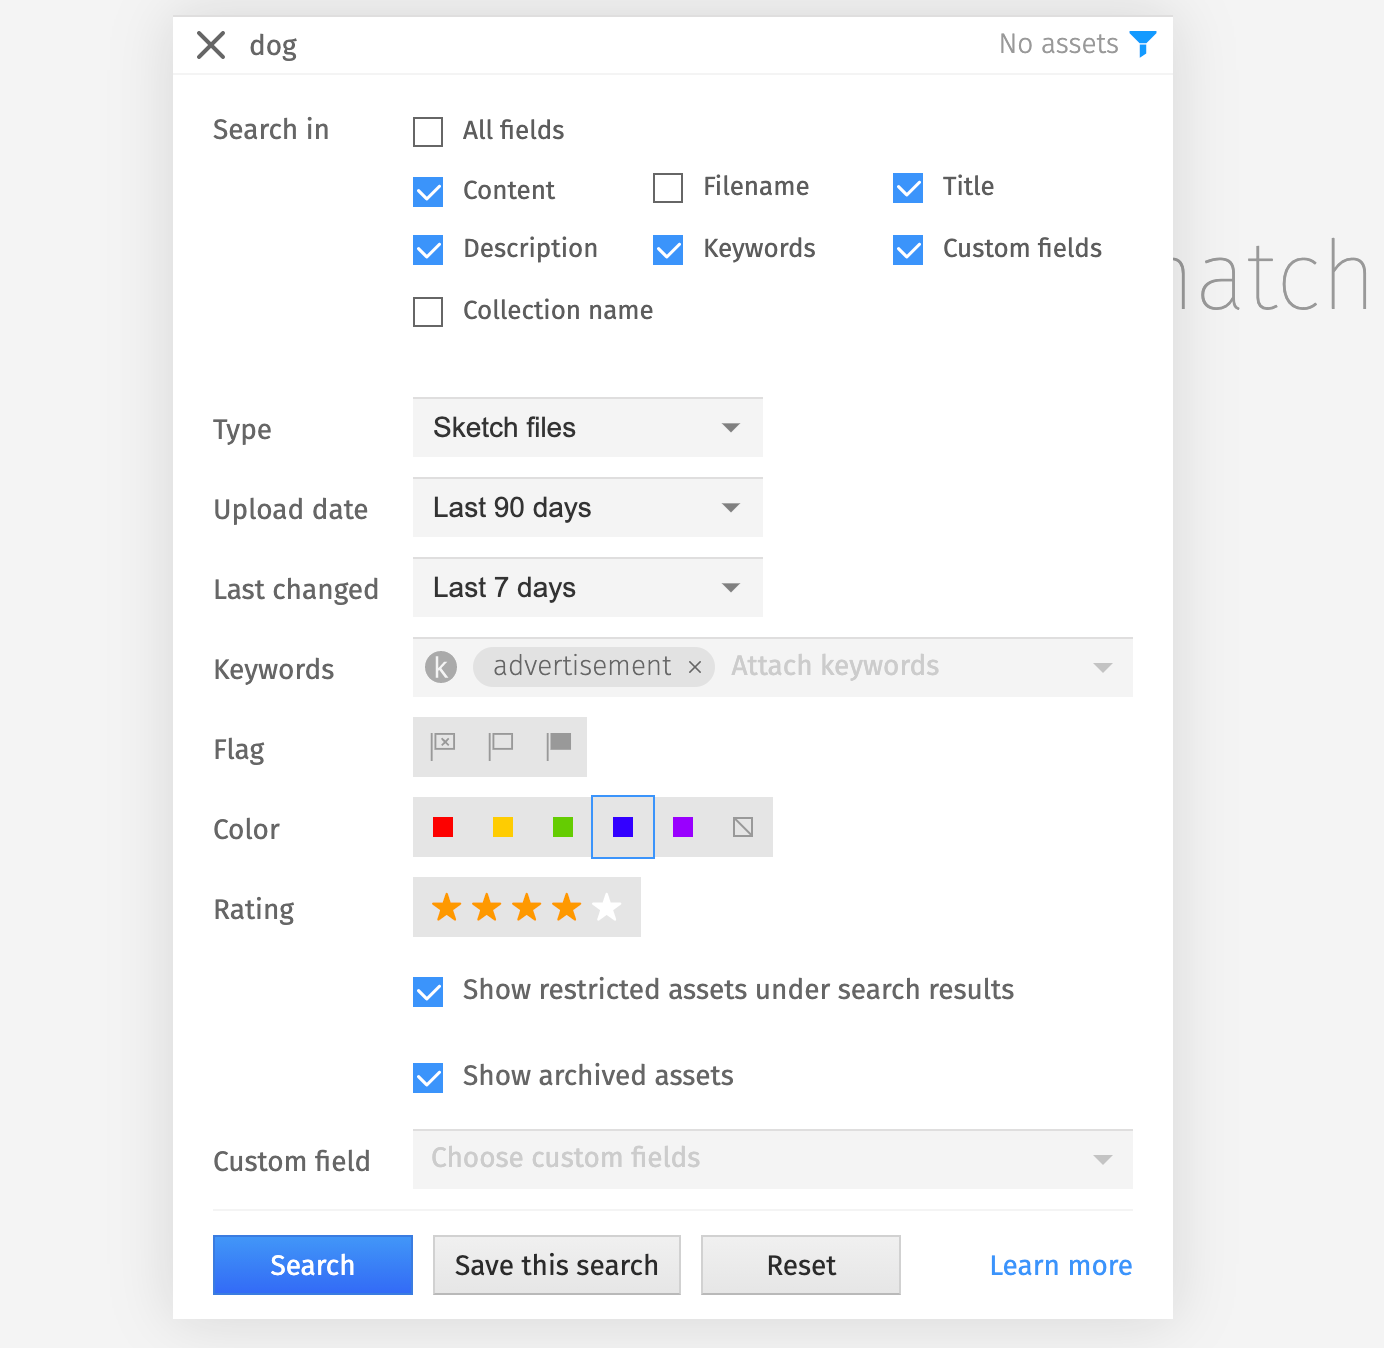Viewport: 1384px width, 1348px height.
Task: Uncheck the Description checkbox
Action: click(x=428, y=250)
